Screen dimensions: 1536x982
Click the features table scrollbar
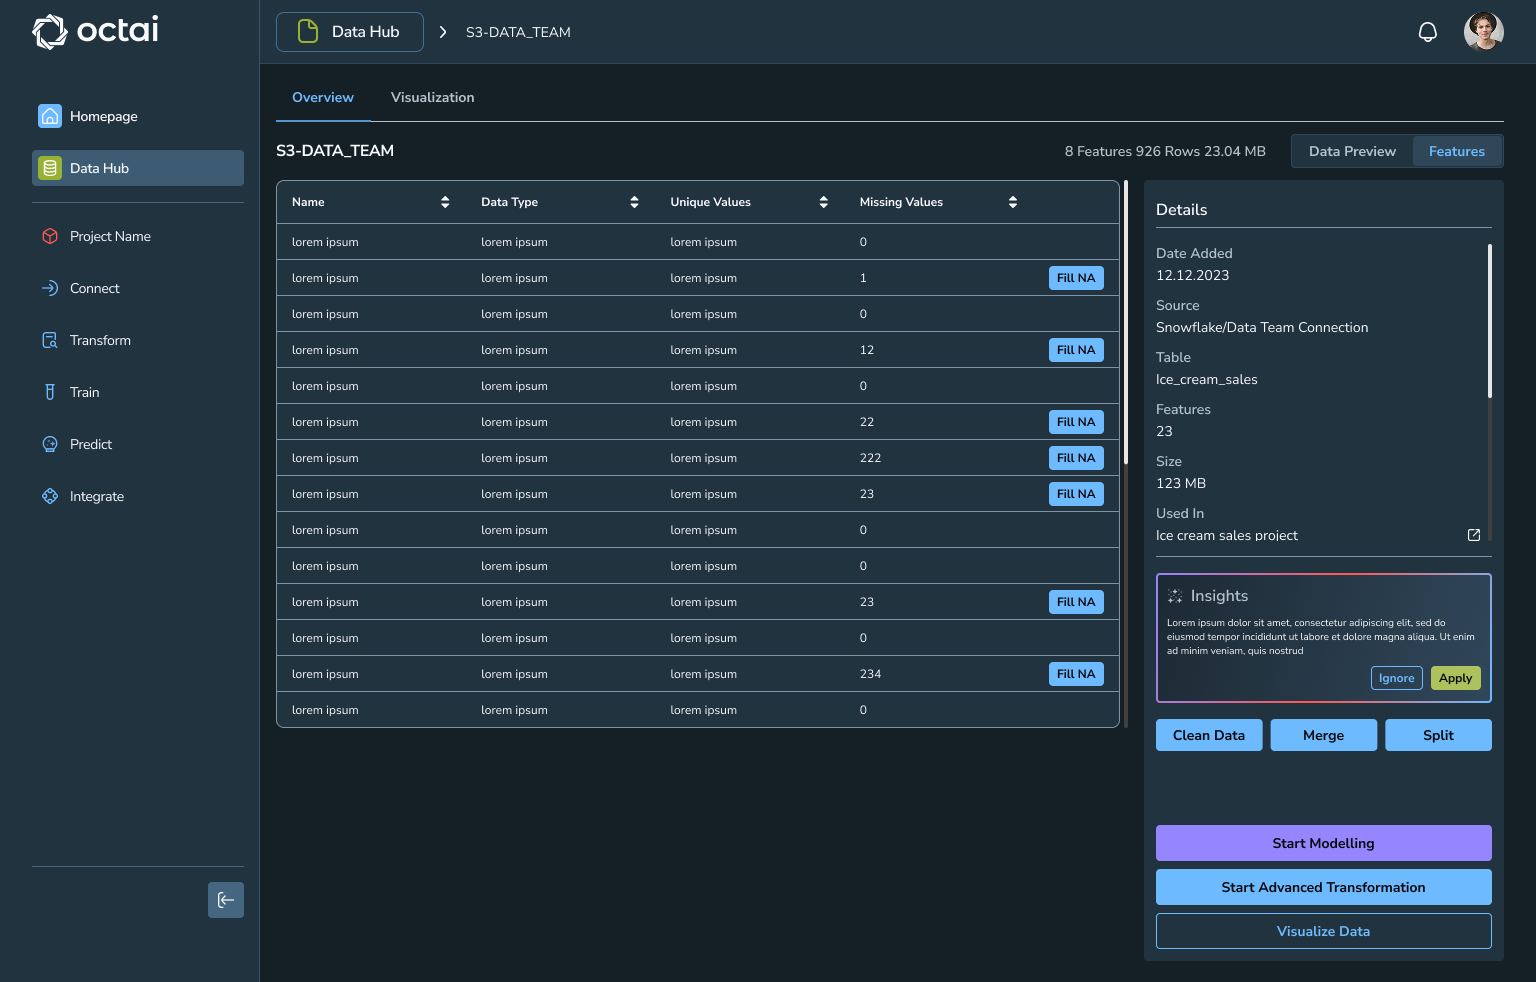(x=1126, y=322)
